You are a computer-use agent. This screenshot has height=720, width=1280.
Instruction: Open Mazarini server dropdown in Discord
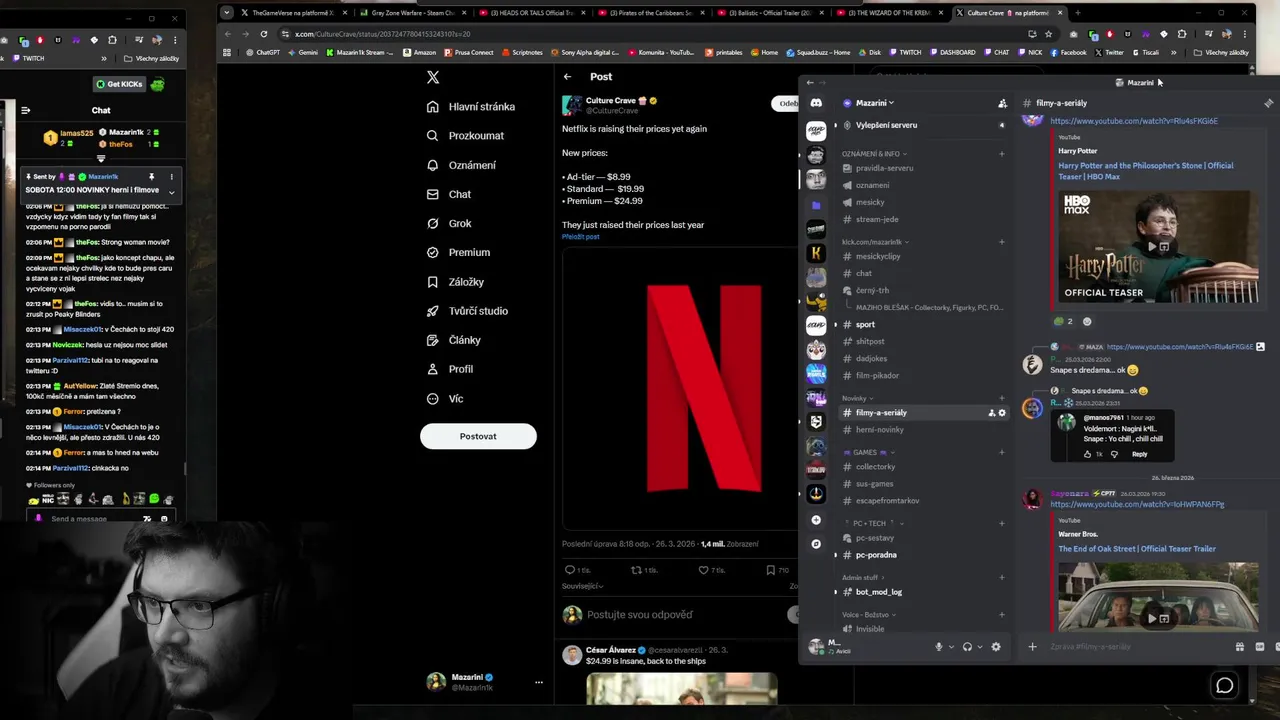coord(875,103)
